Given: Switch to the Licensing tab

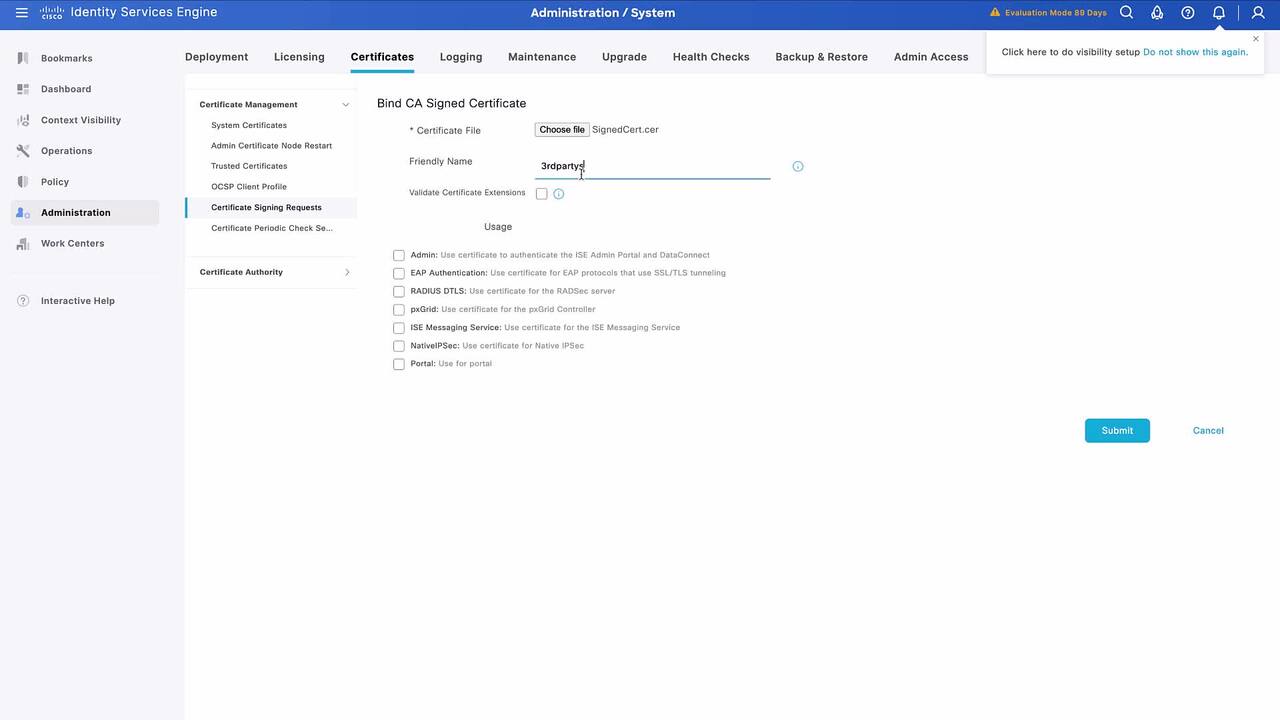Looking at the screenshot, I should (x=299, y=57).
